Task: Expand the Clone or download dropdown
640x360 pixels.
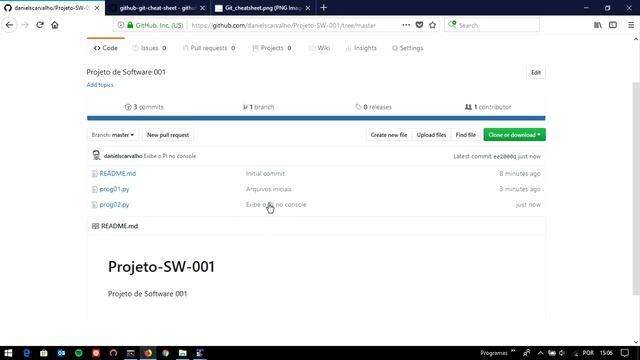Action: click(x=514, y=135)
